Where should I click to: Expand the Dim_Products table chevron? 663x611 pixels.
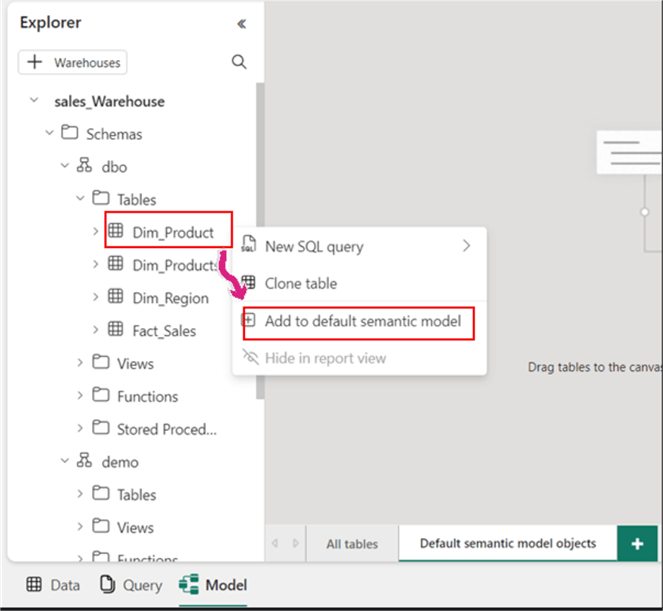96,264
